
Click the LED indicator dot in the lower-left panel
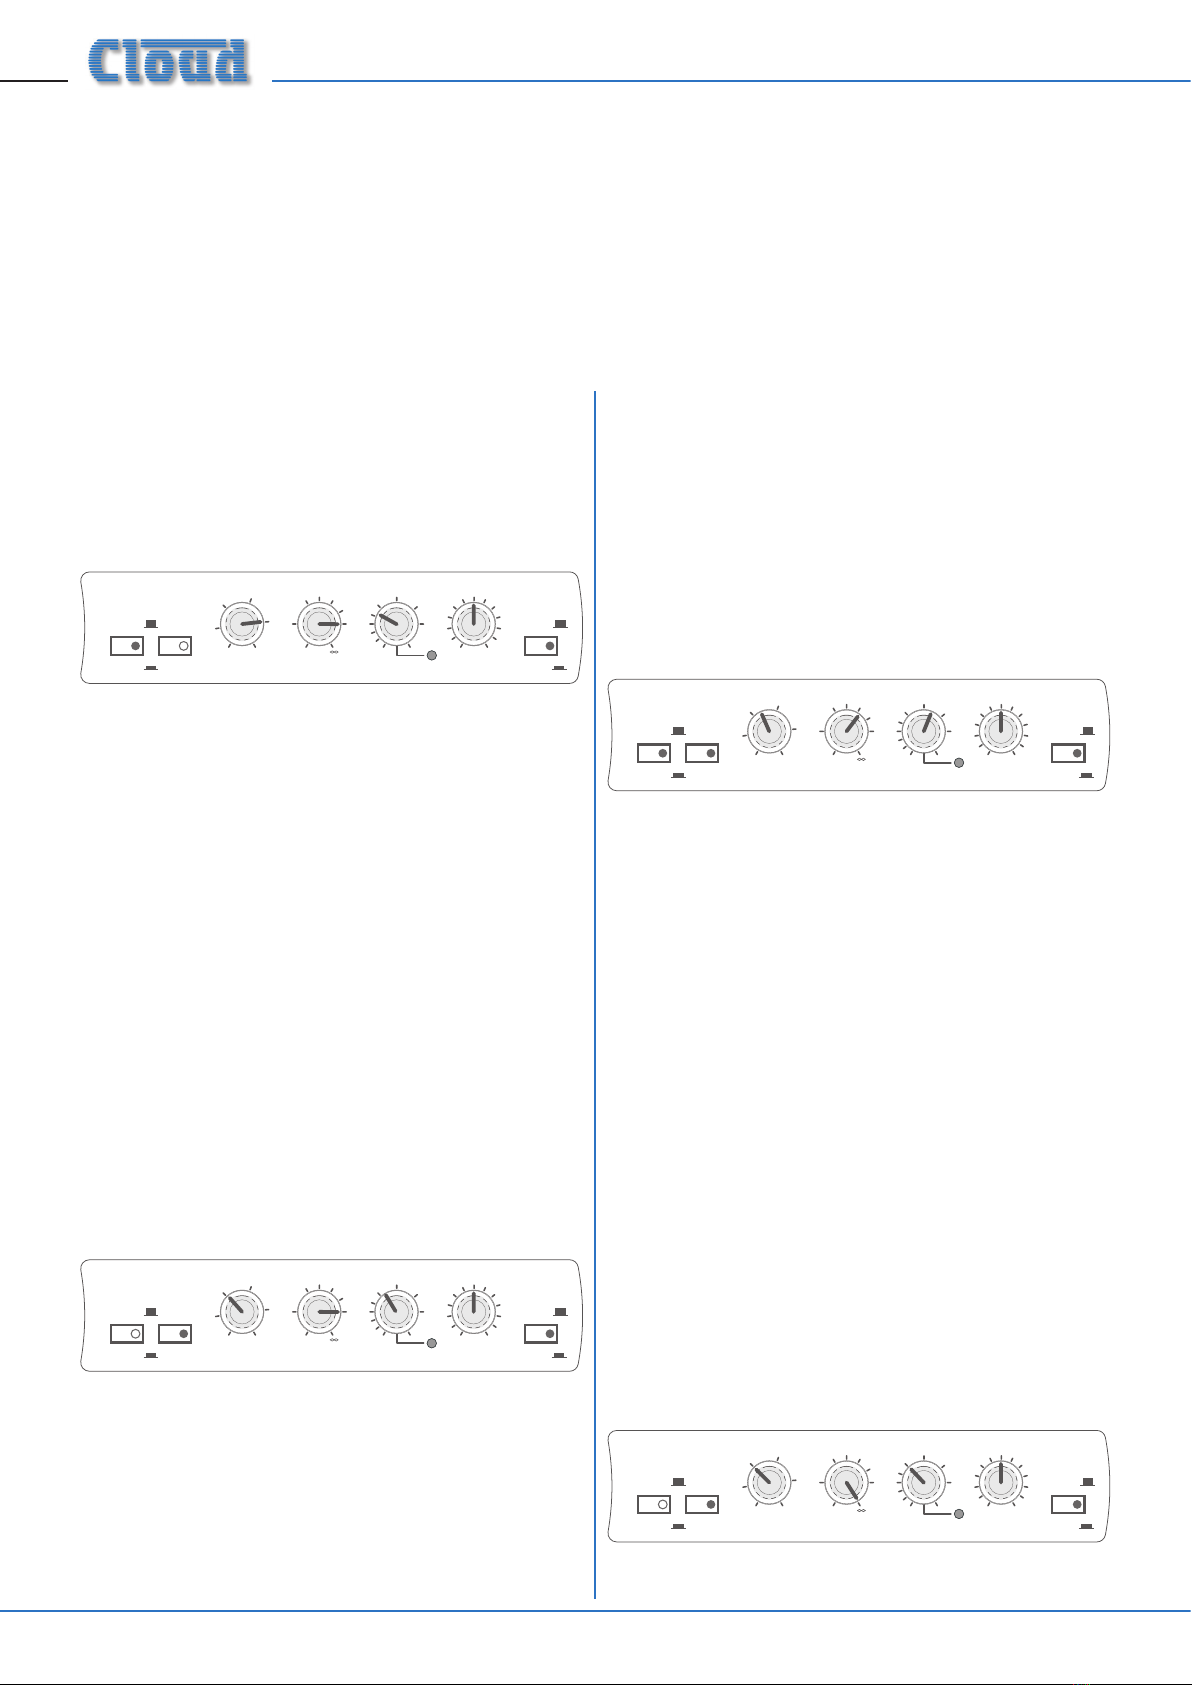[431, 1344]
